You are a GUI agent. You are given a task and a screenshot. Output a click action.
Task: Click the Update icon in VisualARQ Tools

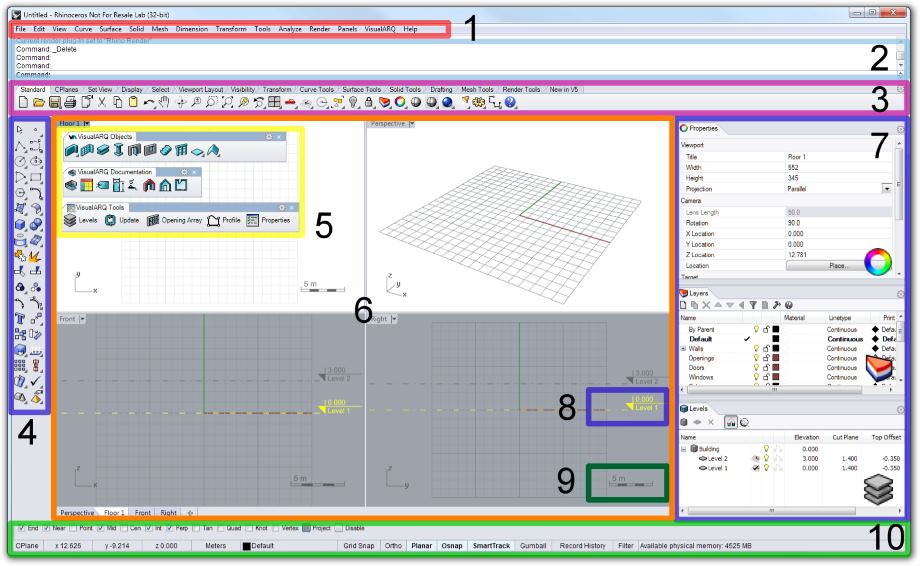point(120,219)
